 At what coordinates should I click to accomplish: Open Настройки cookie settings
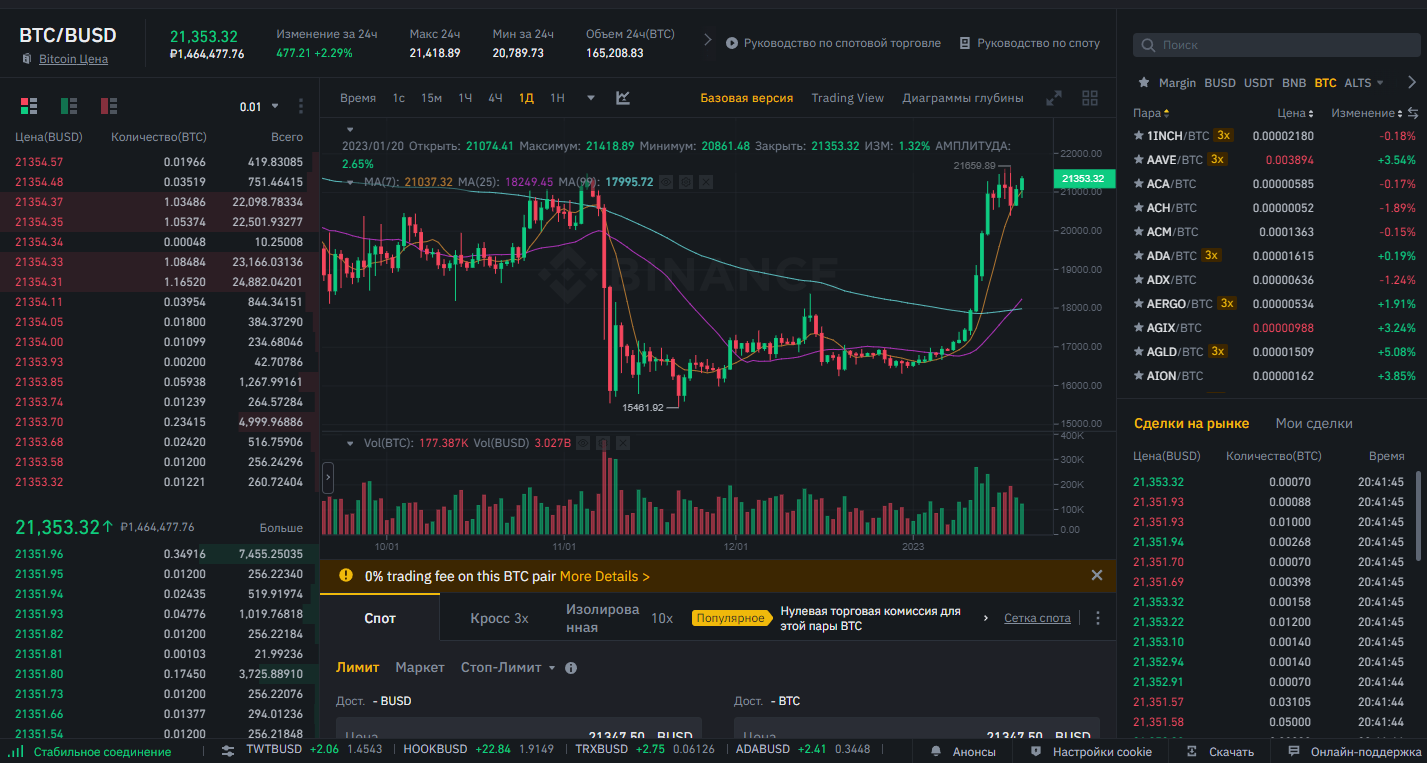click(x=1091, y=751)
